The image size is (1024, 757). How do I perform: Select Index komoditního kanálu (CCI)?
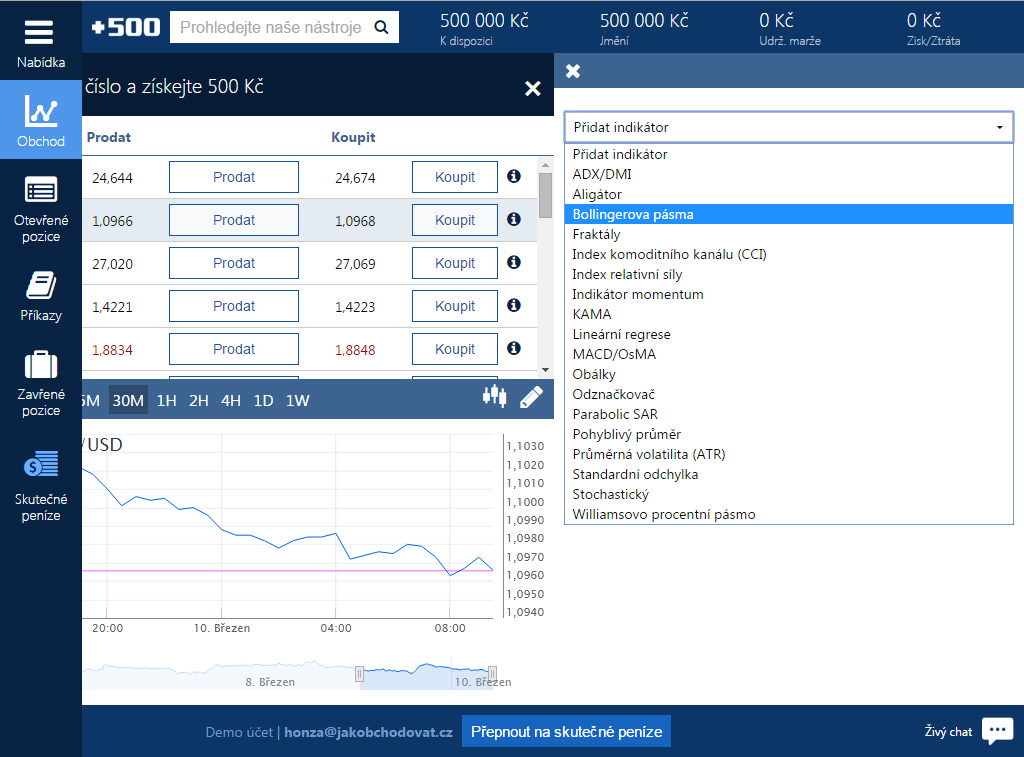(x=788, y=255)
